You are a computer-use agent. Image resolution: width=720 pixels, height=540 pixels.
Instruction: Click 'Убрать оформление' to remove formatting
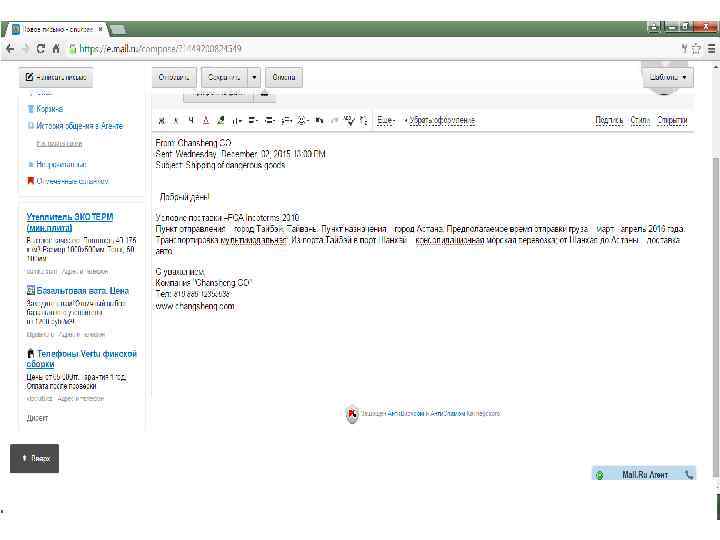coord(440,120)
